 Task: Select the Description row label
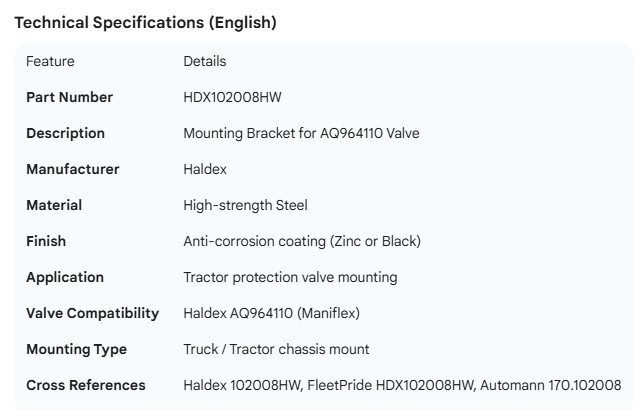tap(65, 133)
